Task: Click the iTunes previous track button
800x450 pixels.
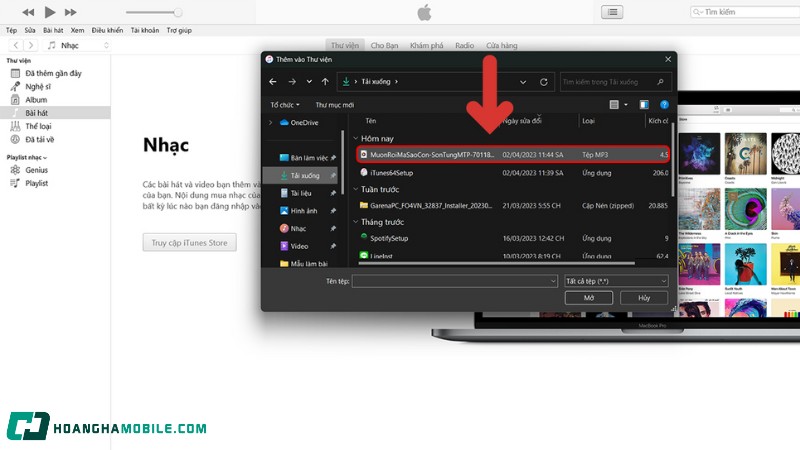Action: [29, 12]
